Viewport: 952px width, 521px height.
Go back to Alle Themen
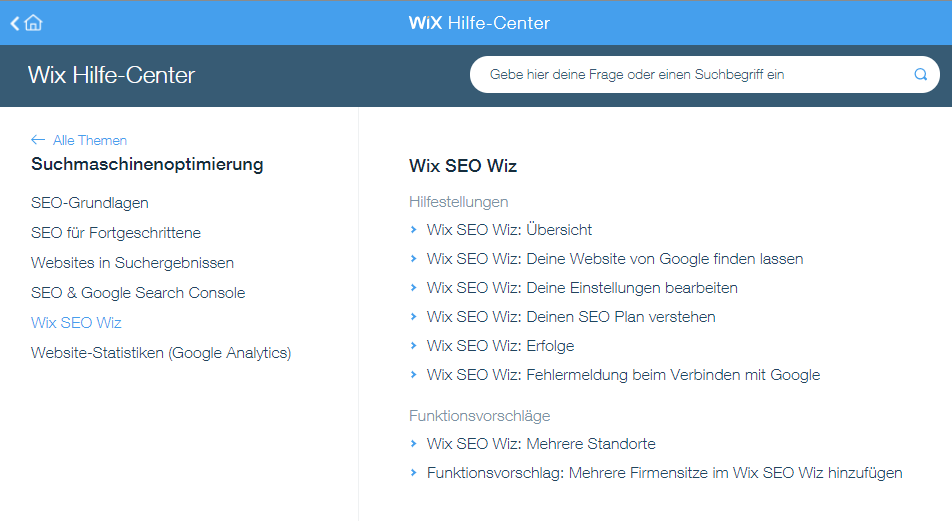pos(89,140)
